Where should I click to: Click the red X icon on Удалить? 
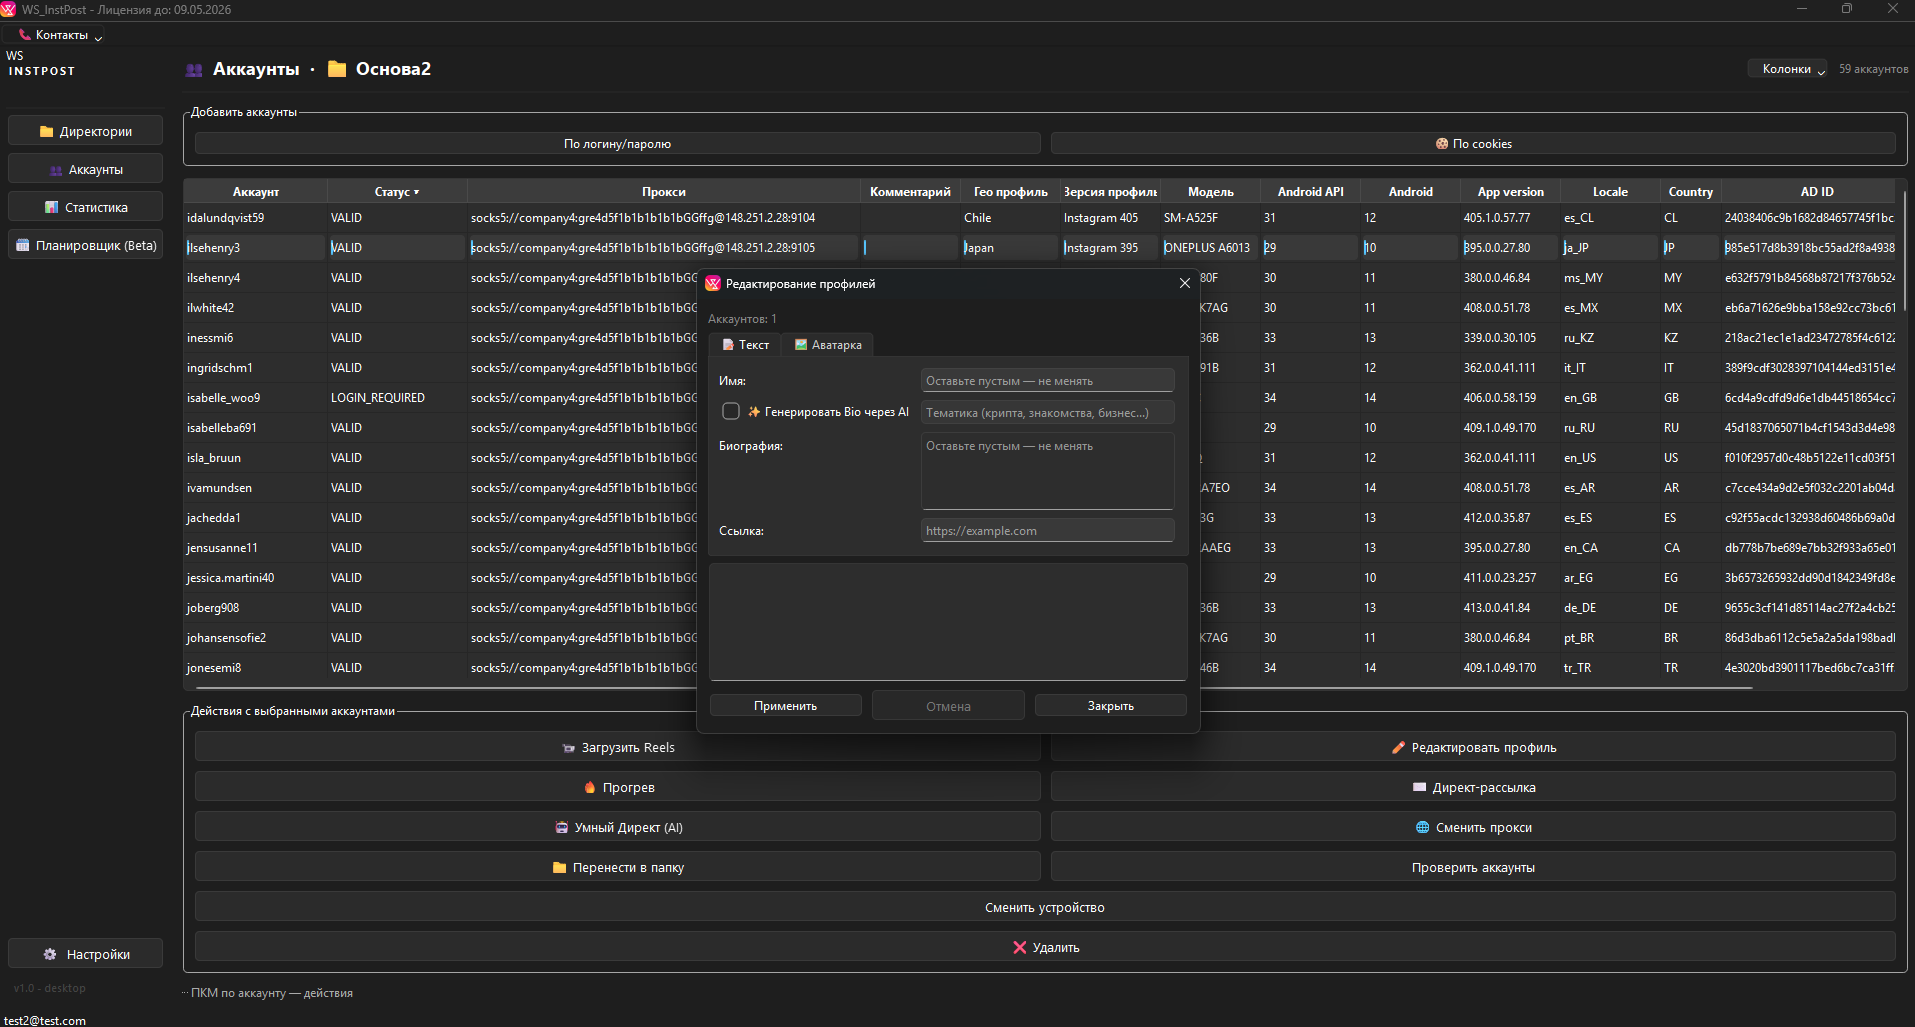click(x=1019, y=947)
